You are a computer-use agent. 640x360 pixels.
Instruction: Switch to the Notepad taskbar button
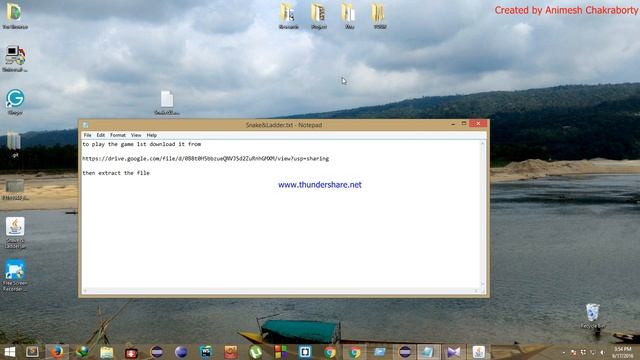pos(428,352)
